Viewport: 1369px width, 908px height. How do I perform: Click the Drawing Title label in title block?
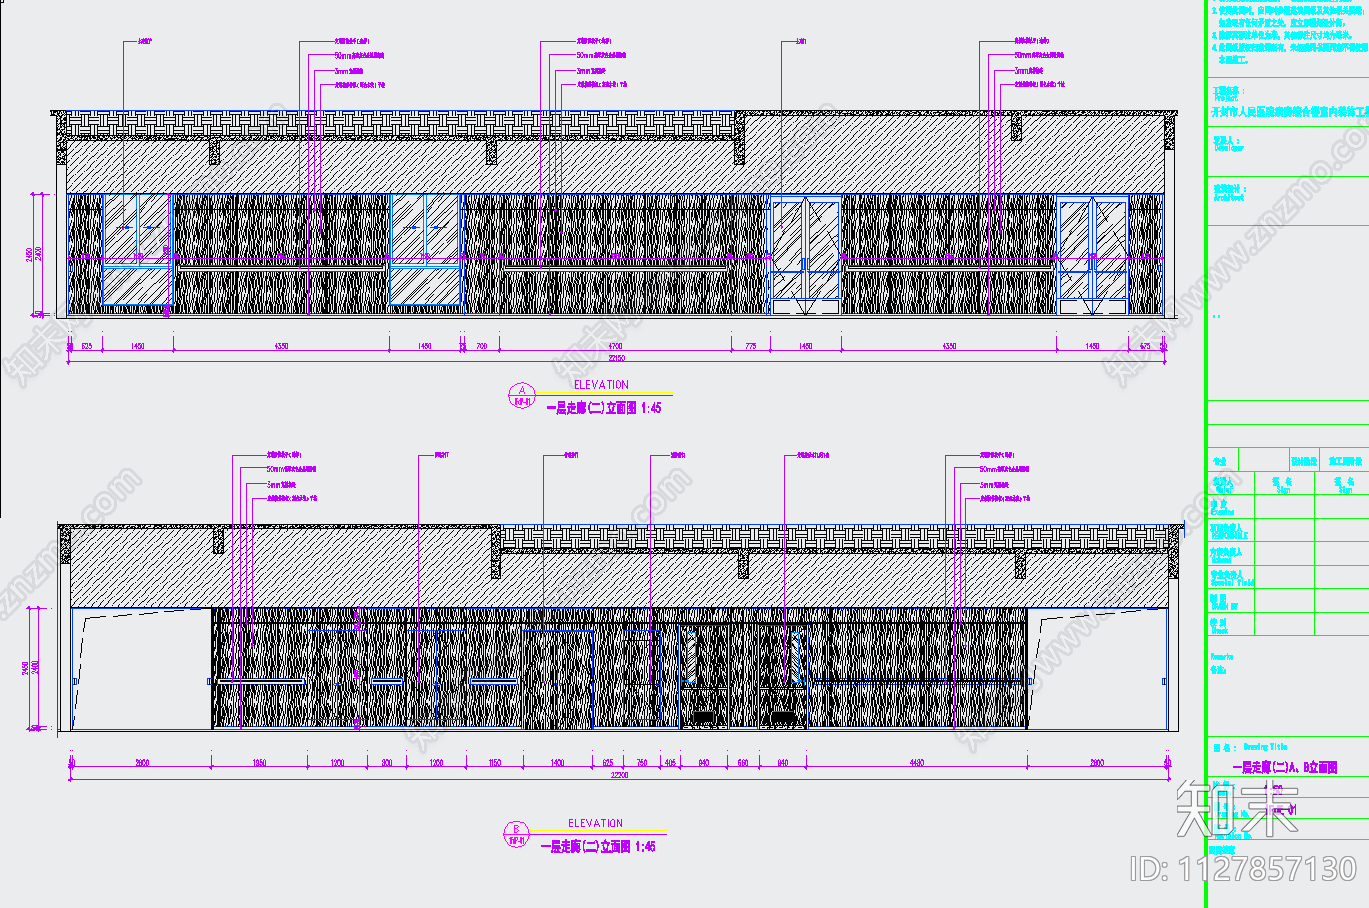pos(1266,747)
